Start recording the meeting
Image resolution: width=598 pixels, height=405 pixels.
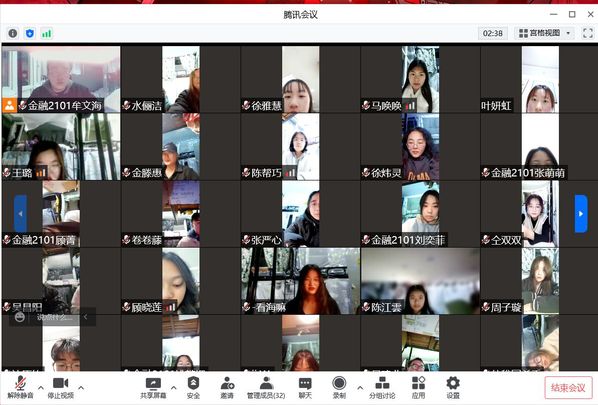pos(339,387)
